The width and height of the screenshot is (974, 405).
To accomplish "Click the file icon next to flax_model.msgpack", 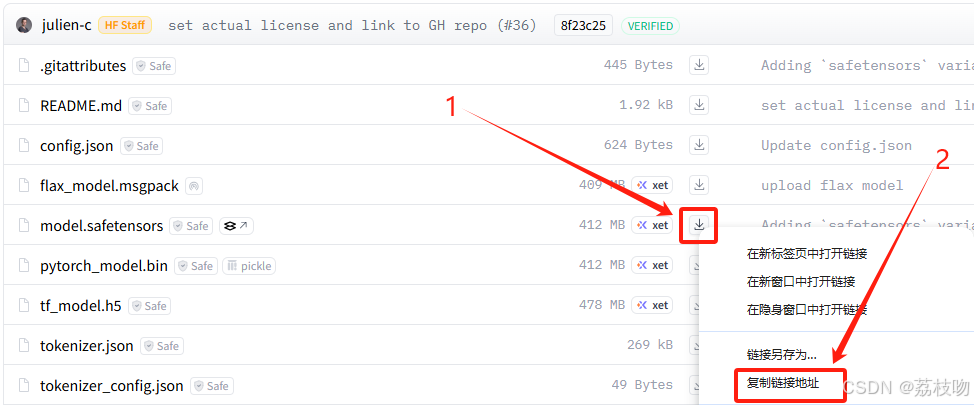I will [x=24, y=185].
